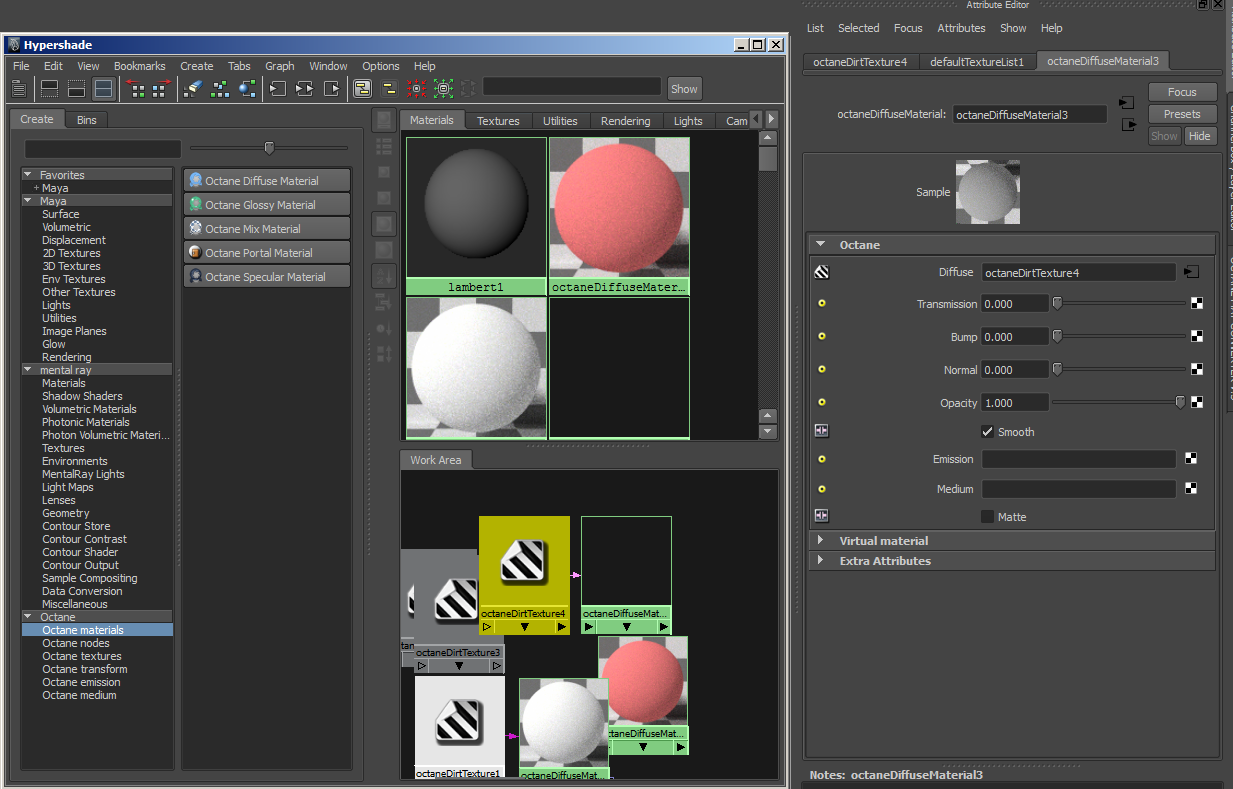Image resolution: width=1233 pixels, height=789 pixels.
Task: Expand the Extra Attributes section
Action: click(x=821, y=561)
